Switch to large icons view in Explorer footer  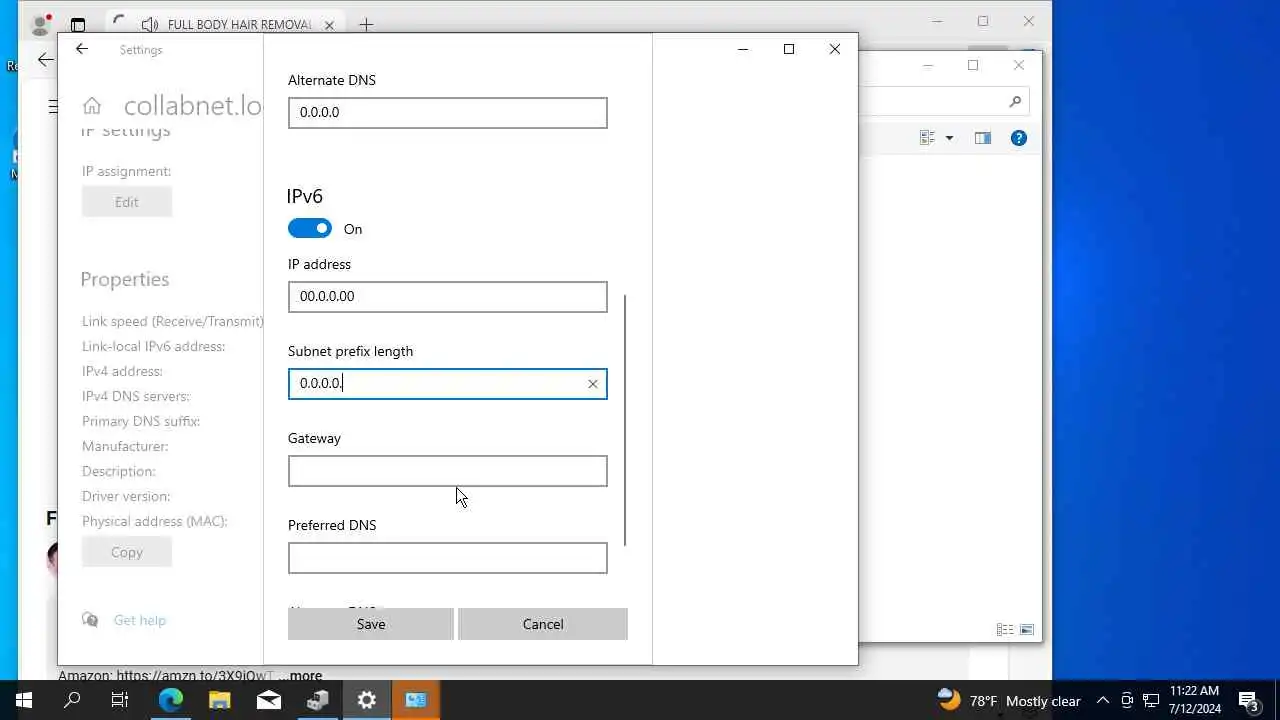click(x=1026, y=629)
